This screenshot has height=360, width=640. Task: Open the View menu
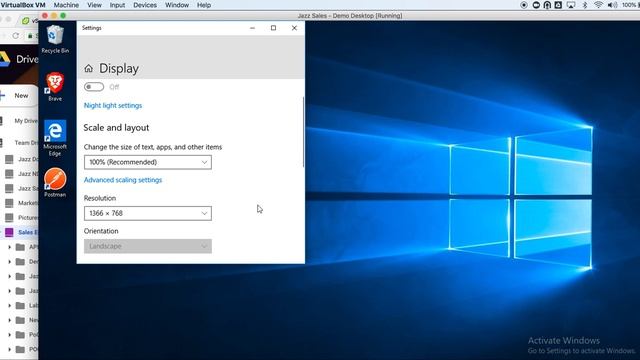94,5
